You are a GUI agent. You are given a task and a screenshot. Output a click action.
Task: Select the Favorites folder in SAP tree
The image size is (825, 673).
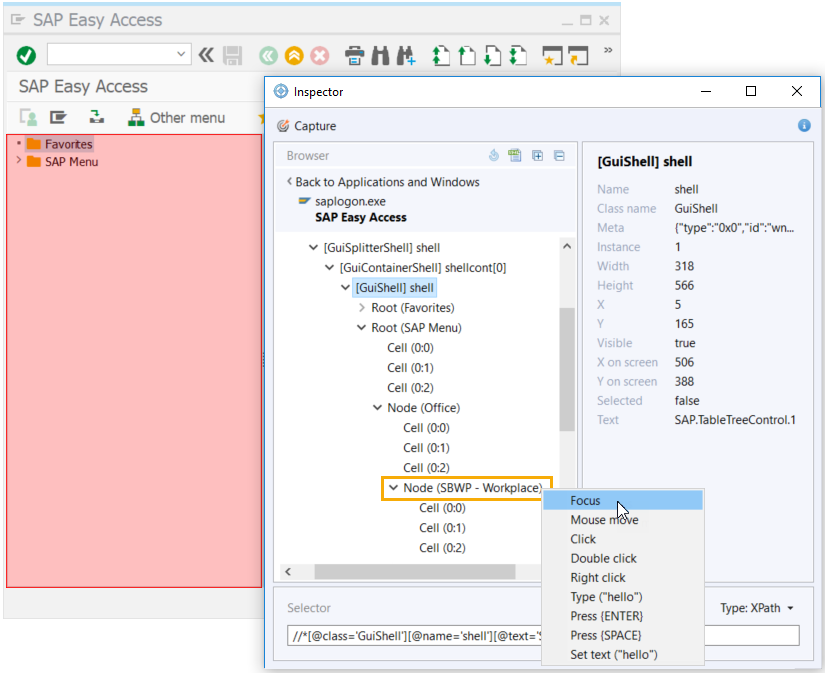click(x=68, y=144)
